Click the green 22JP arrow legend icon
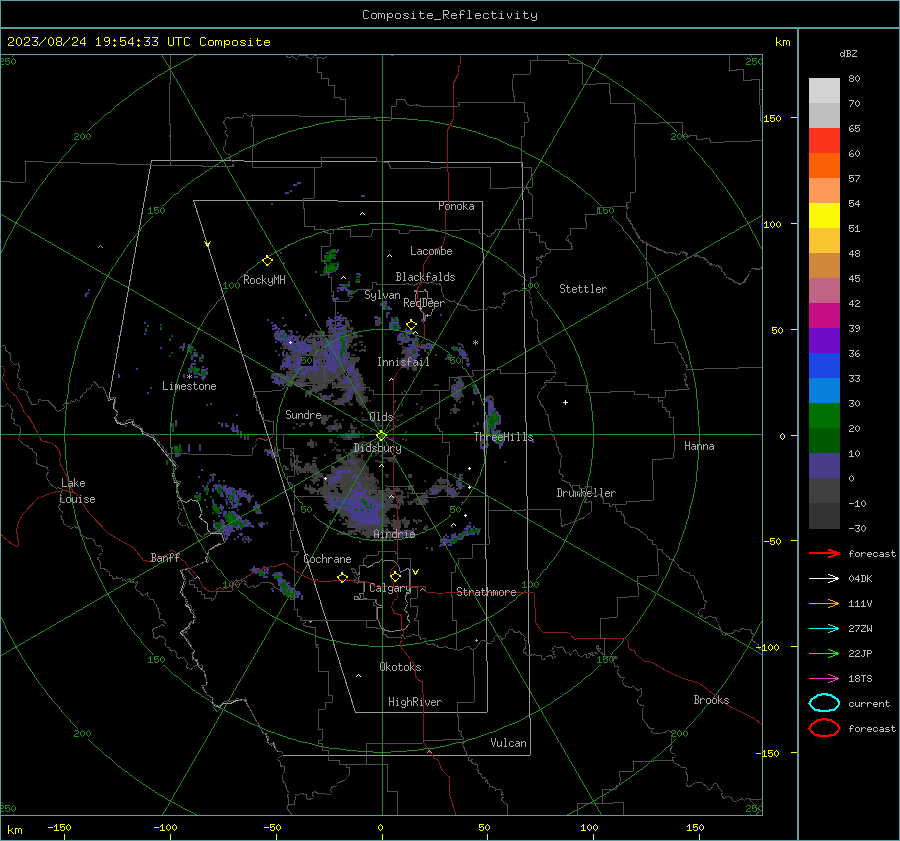Viewport: 900px width, 841px height. [824, 653]
